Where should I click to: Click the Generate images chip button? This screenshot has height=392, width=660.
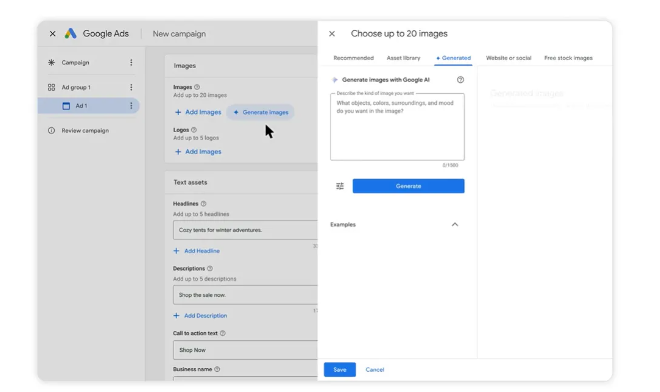[x=261, y=112]
